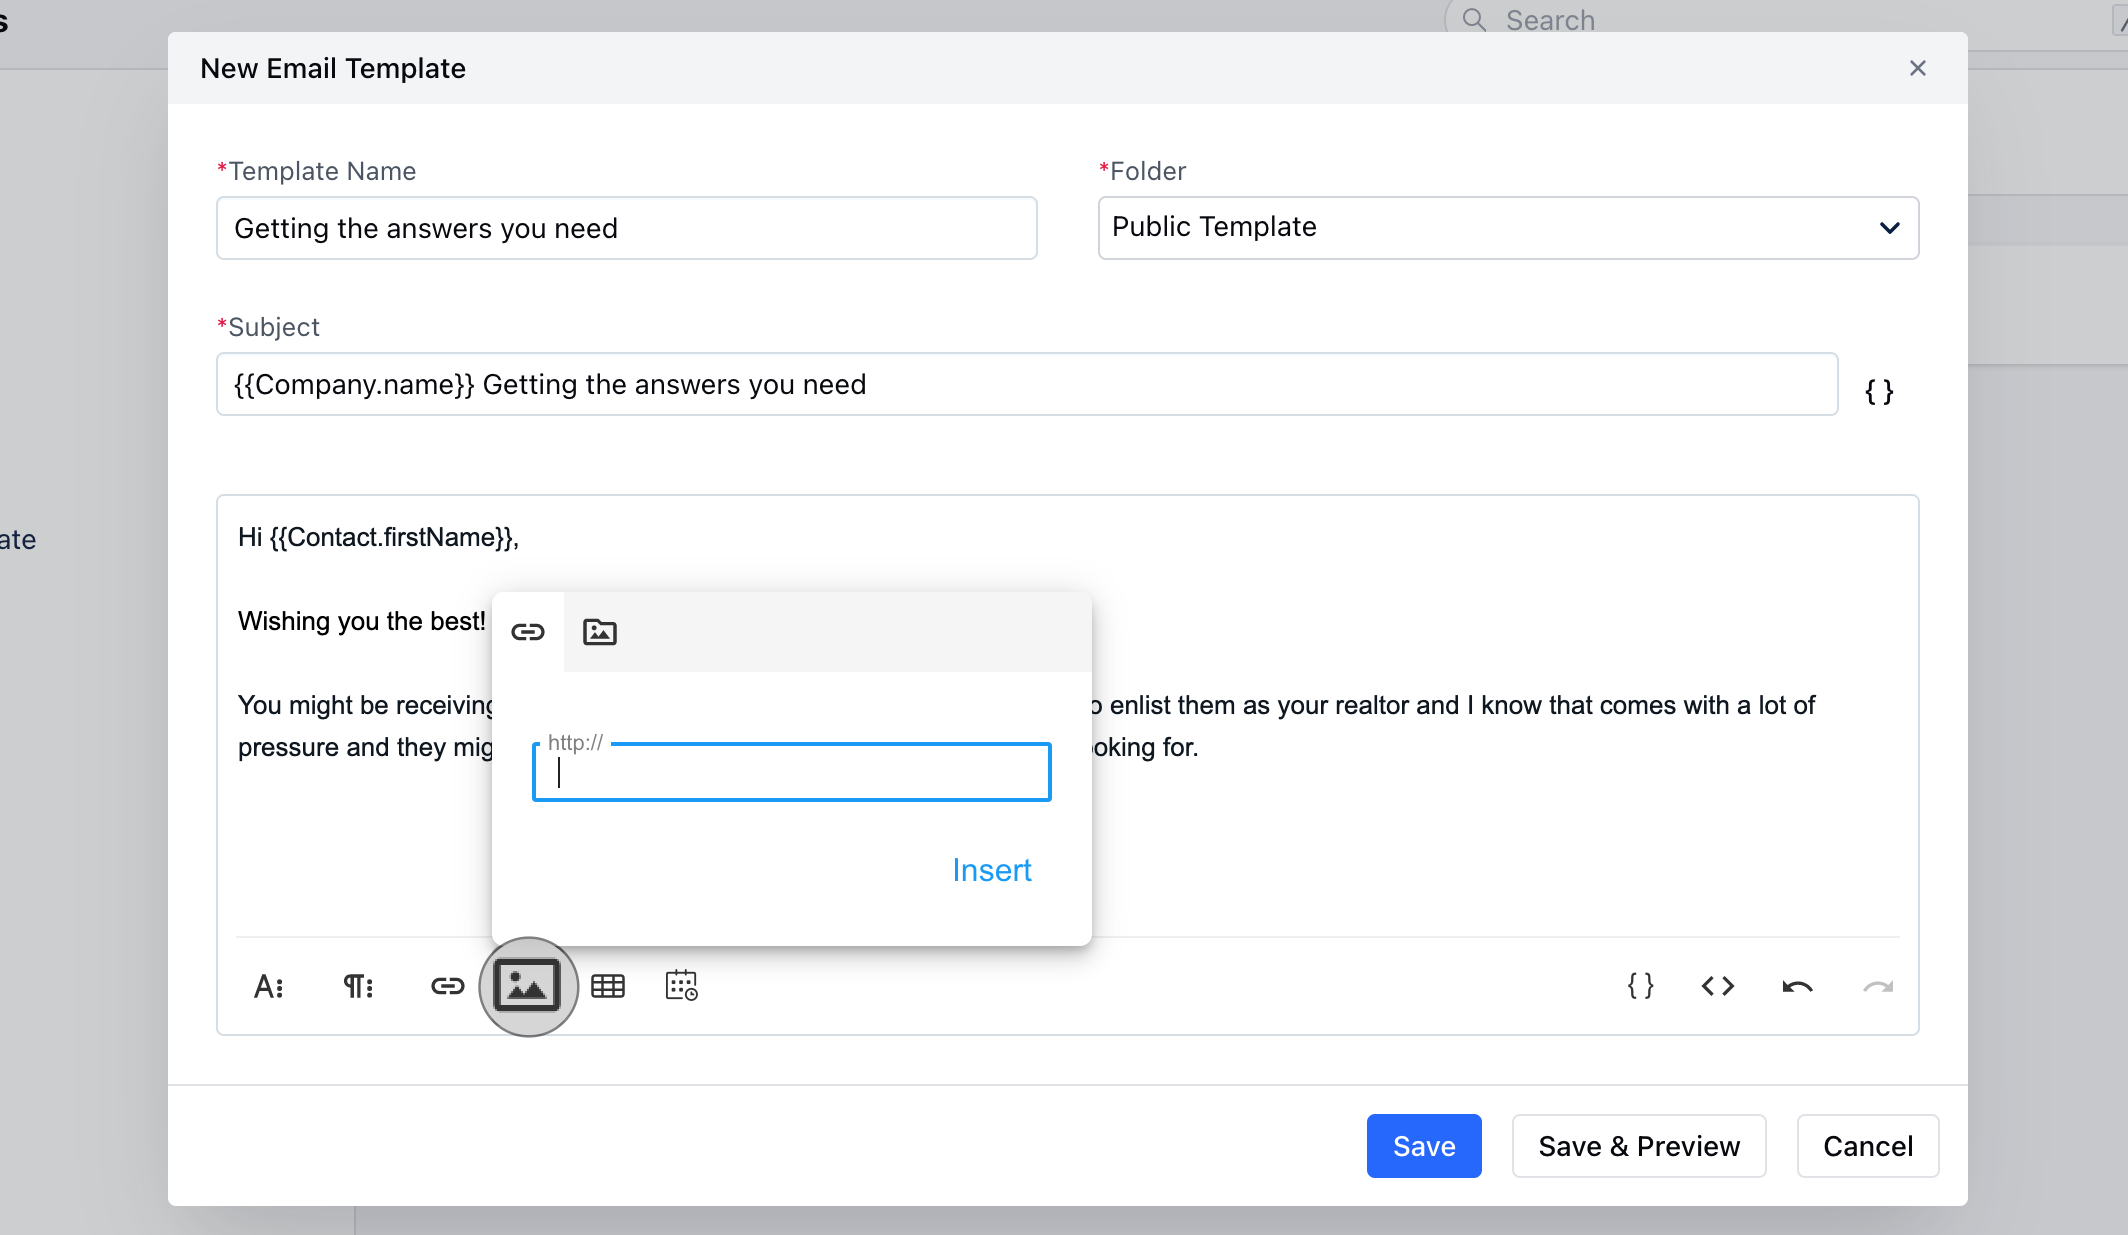Focus the http:// image URL field
The image size is (2128, 1235).
tap(791, 773)
